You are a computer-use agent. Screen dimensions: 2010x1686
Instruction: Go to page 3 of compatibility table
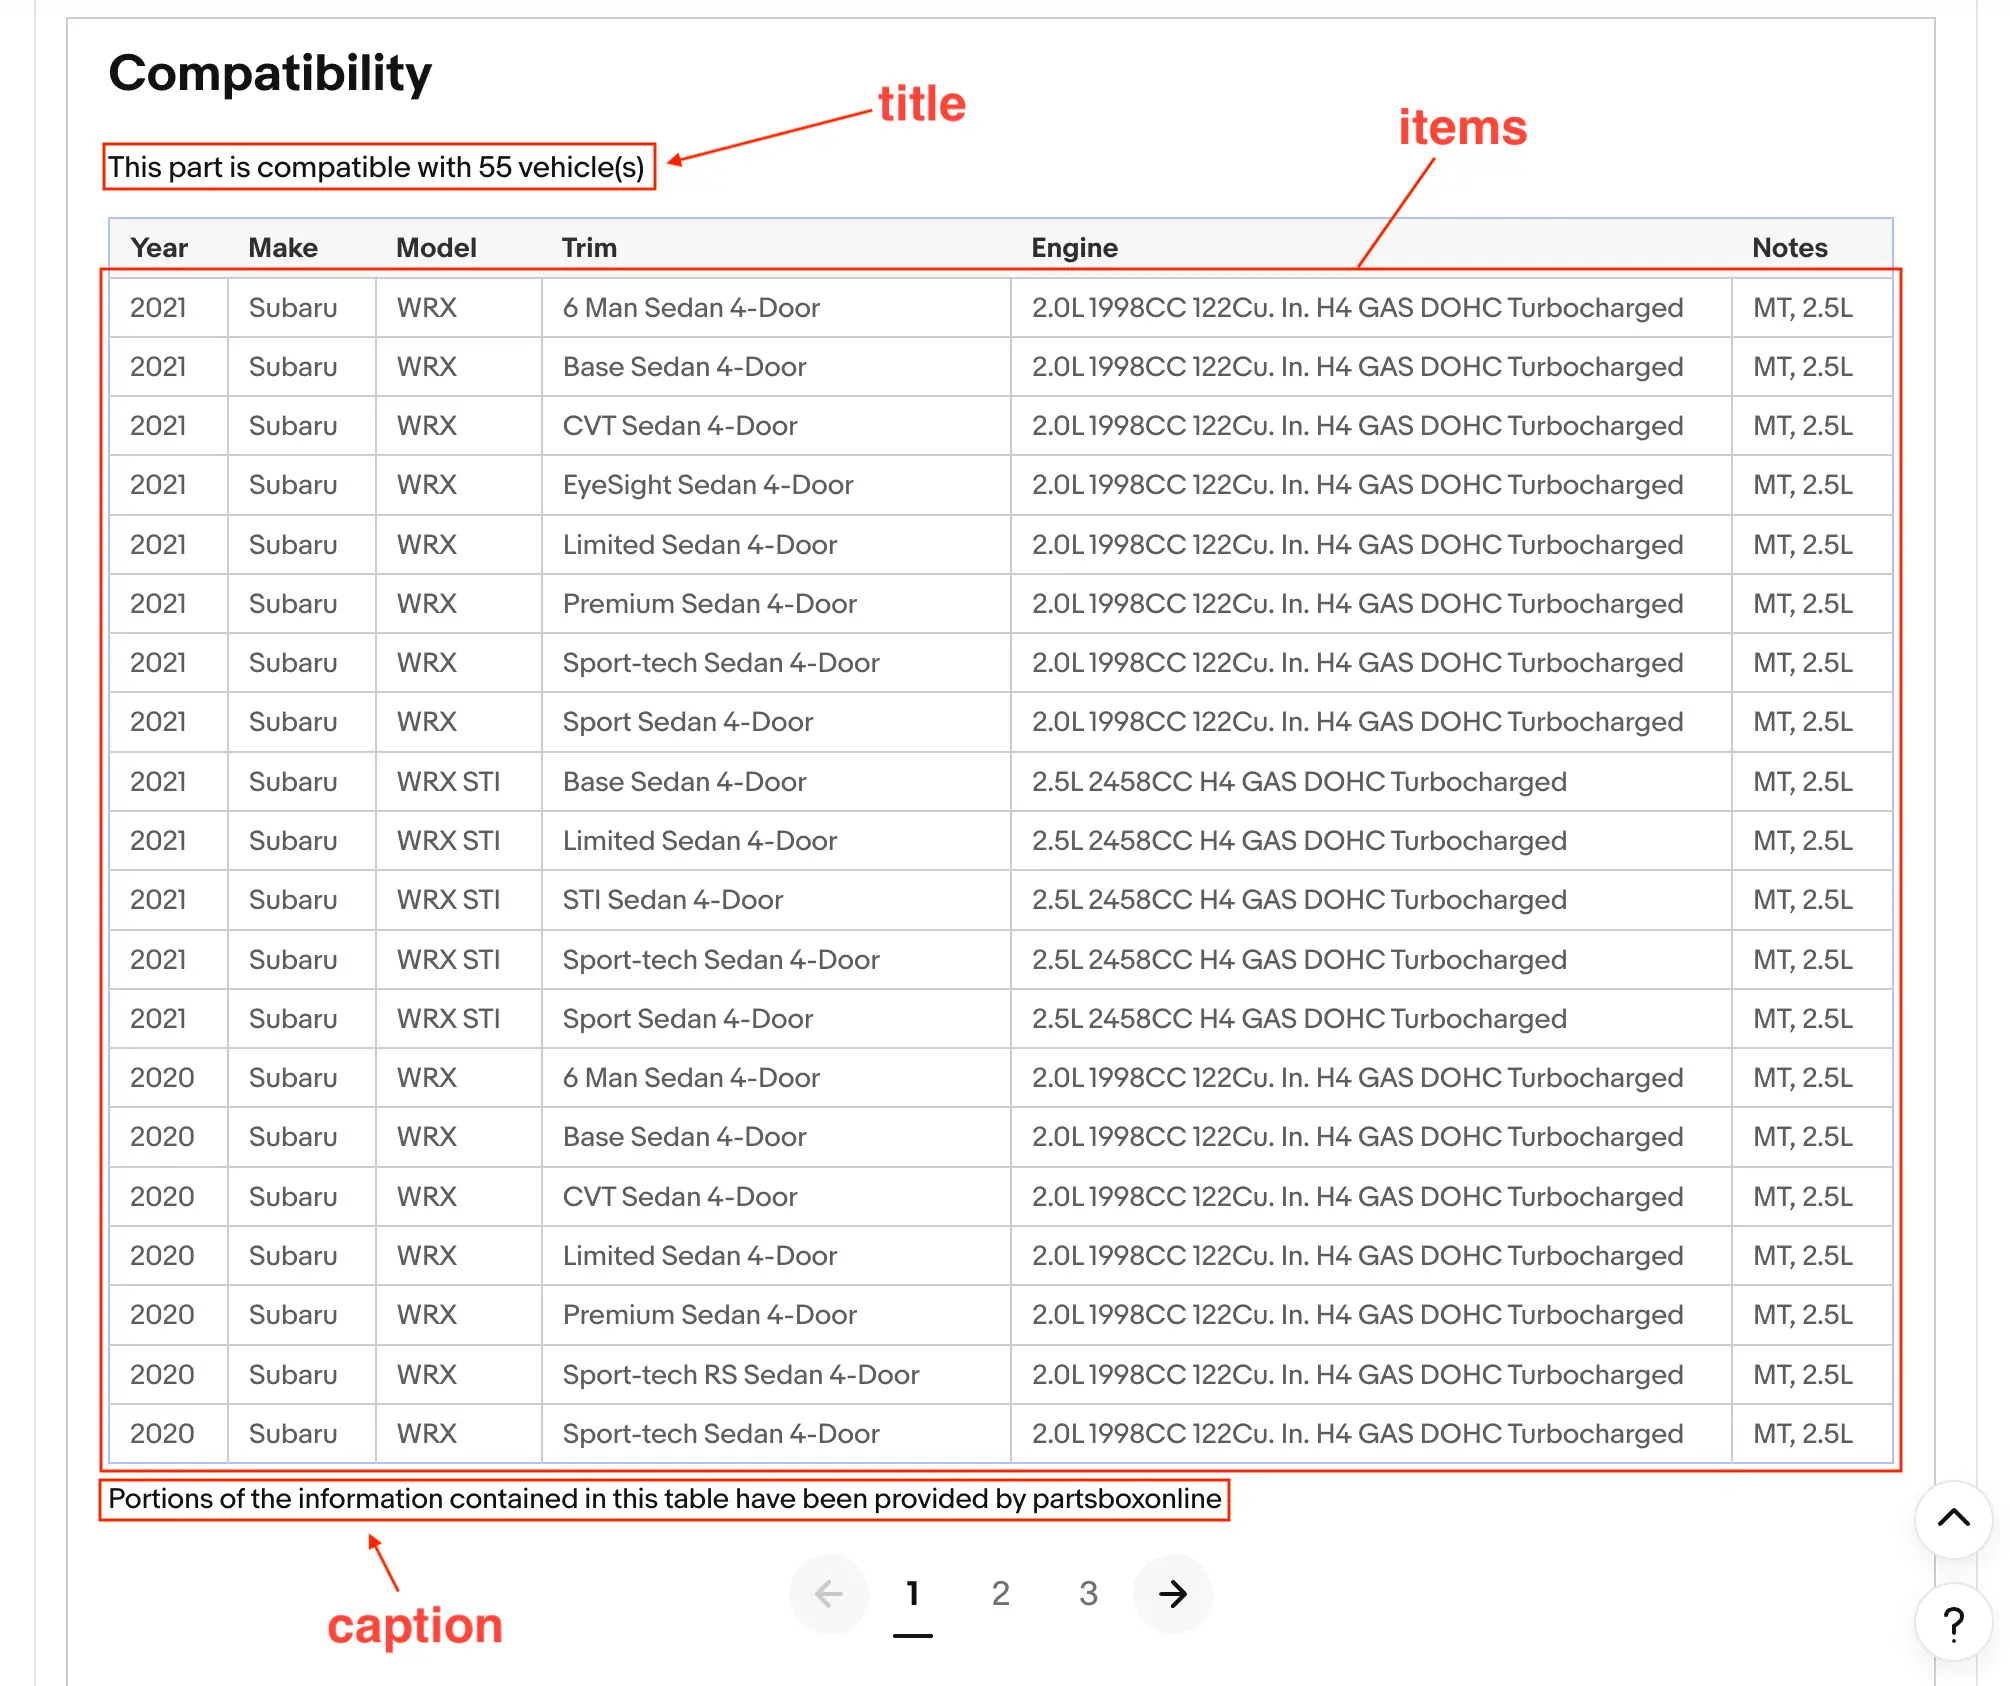1088,1594
